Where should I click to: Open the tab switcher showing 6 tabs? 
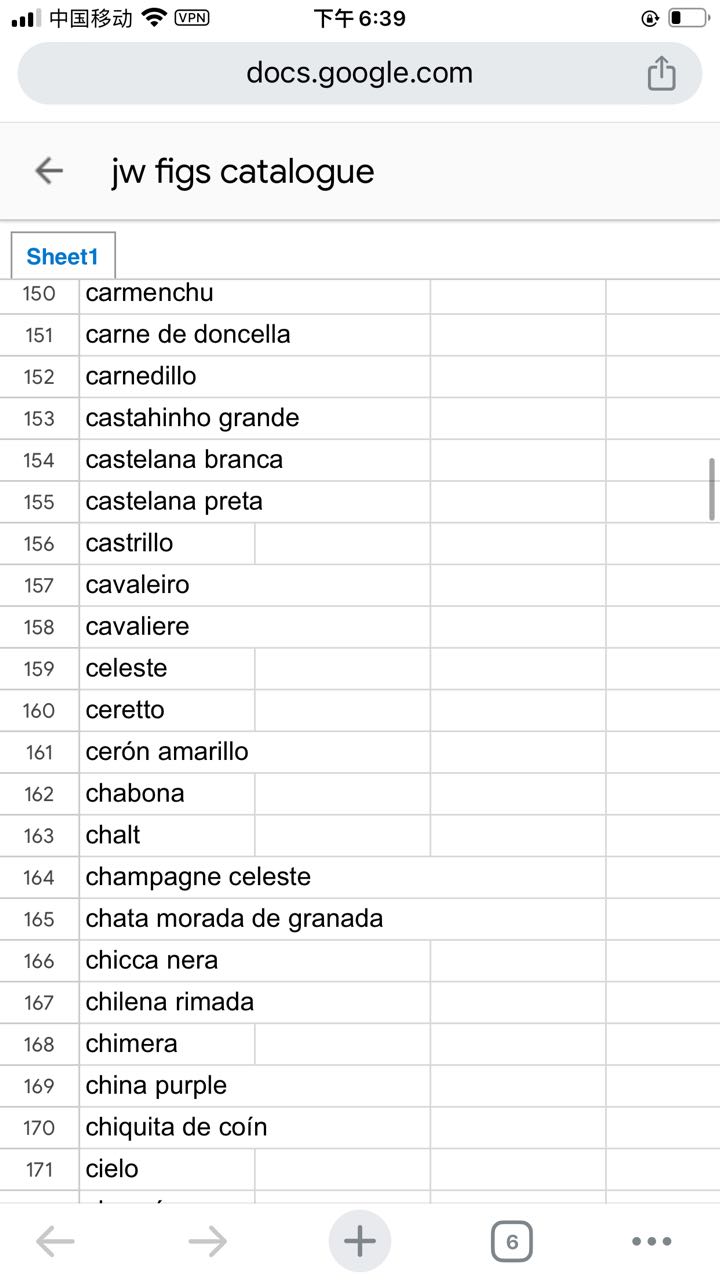tap(512, 1242)
